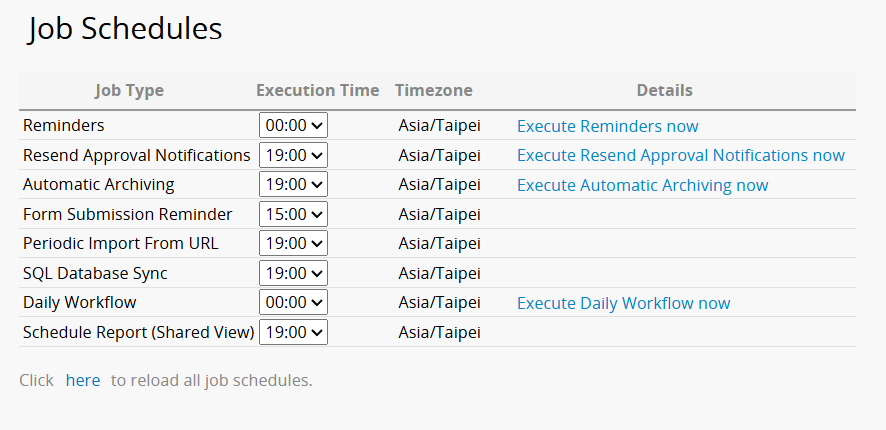The height and width of the screenshot is (430, 886).
Task: Expand Resend Approval Notifications time dropdown
Action: (x=293, y=155)
